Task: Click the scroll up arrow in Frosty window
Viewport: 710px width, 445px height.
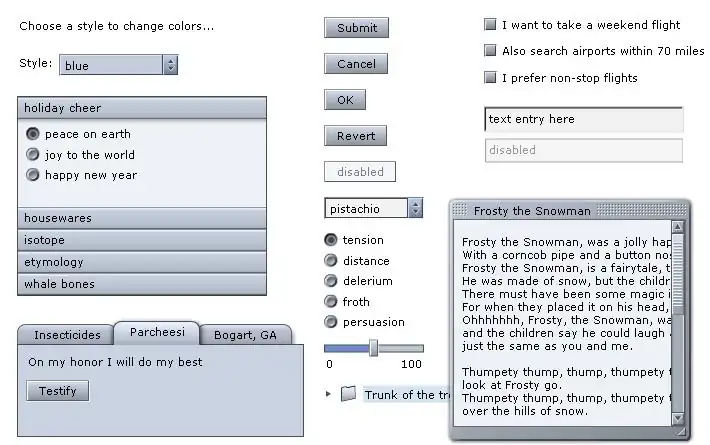Action: (x=677, y=227)
